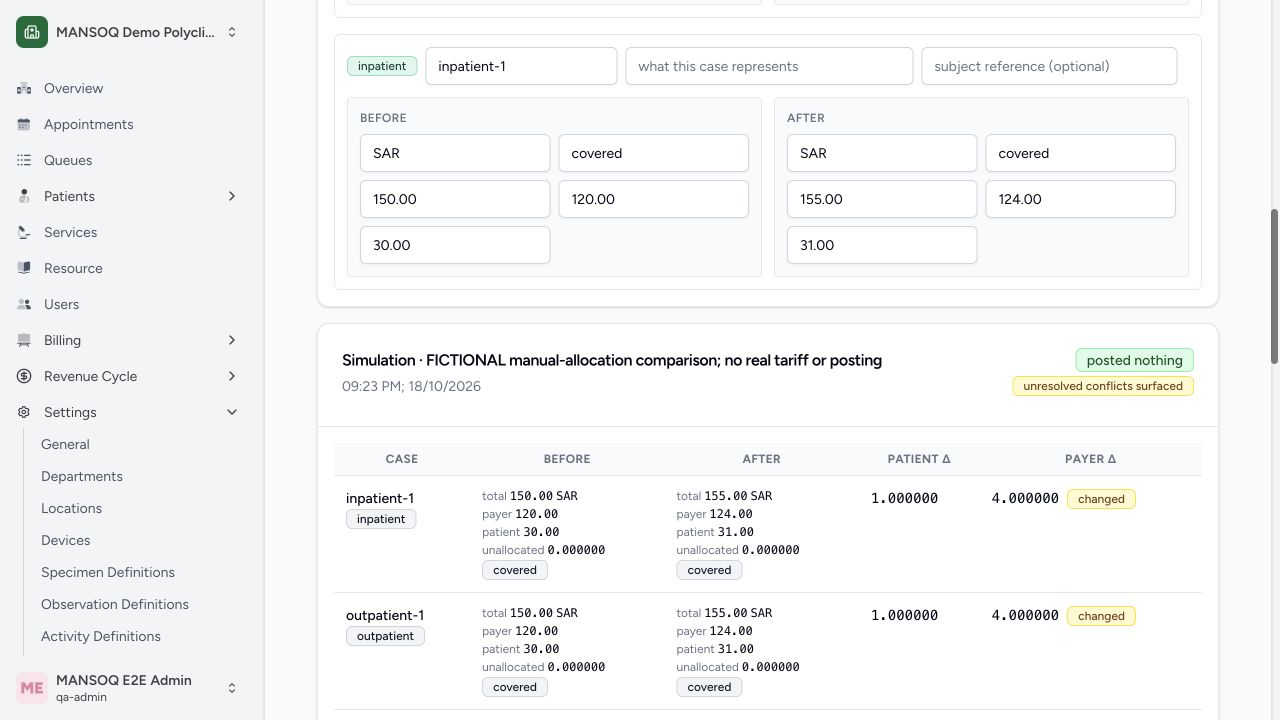Go to the Overview page
The image size is (1280, 720).
73,88
